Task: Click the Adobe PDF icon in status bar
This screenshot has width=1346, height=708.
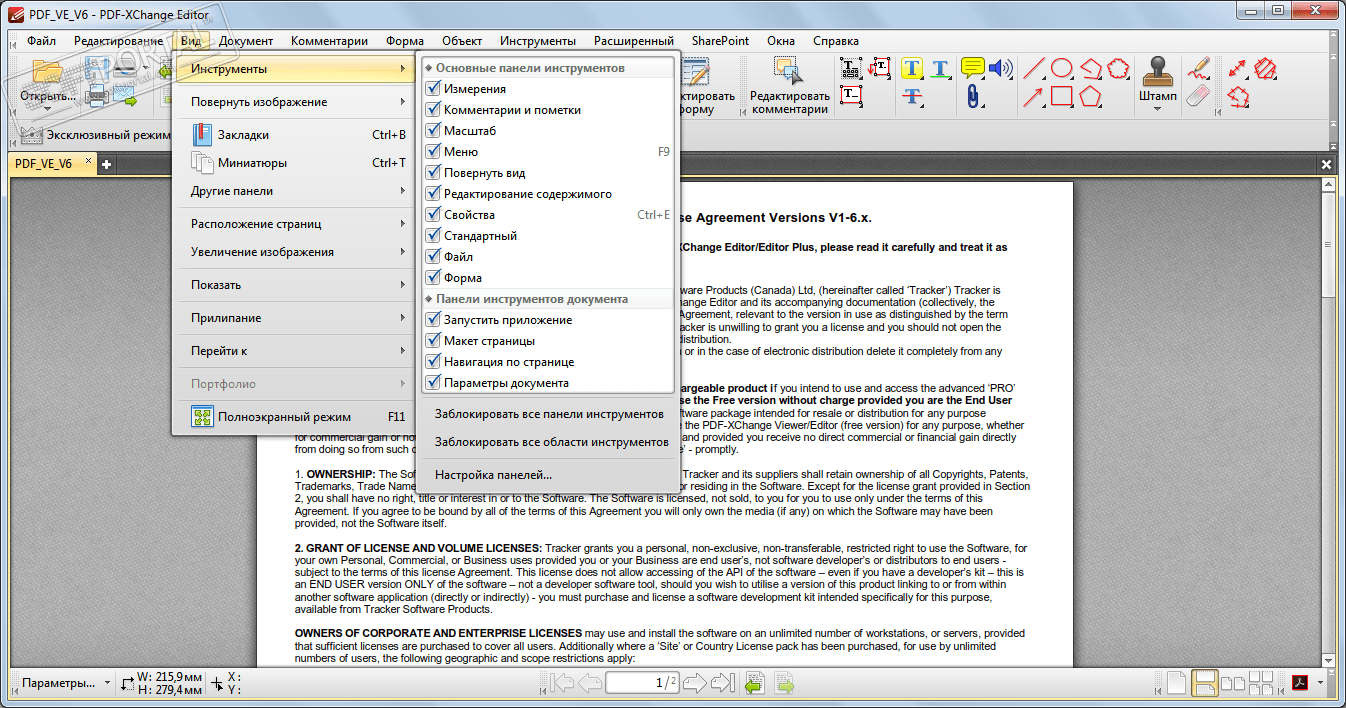Action: click(x=1301, y=683)
